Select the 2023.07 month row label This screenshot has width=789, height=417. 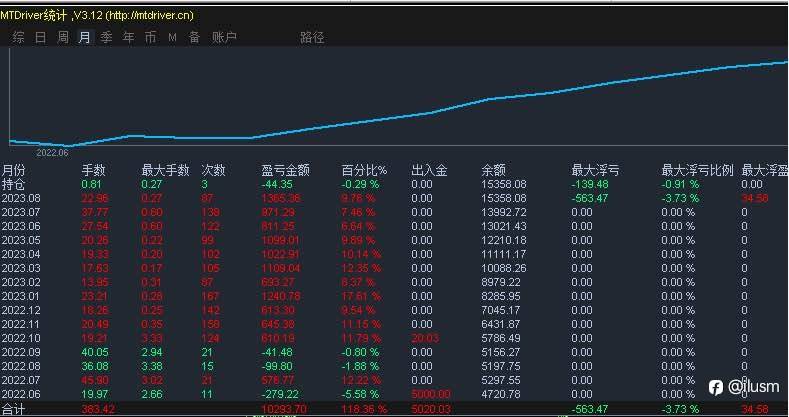21,212
